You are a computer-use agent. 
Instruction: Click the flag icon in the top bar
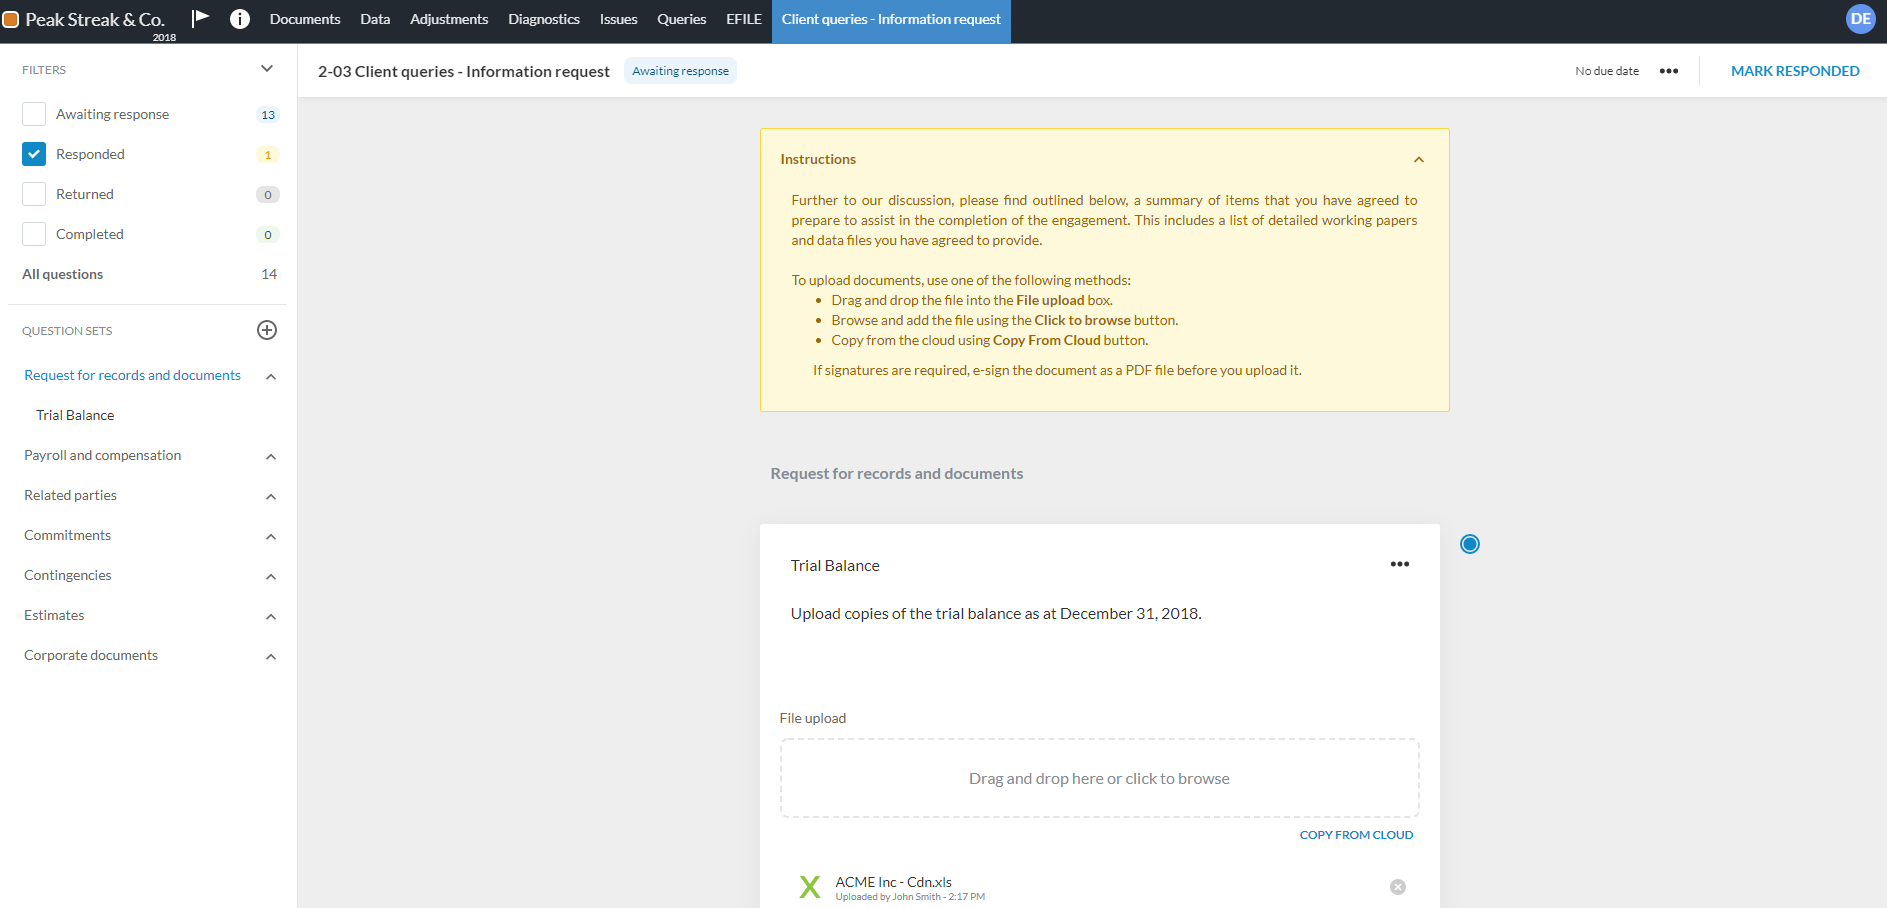pos(200,17)
